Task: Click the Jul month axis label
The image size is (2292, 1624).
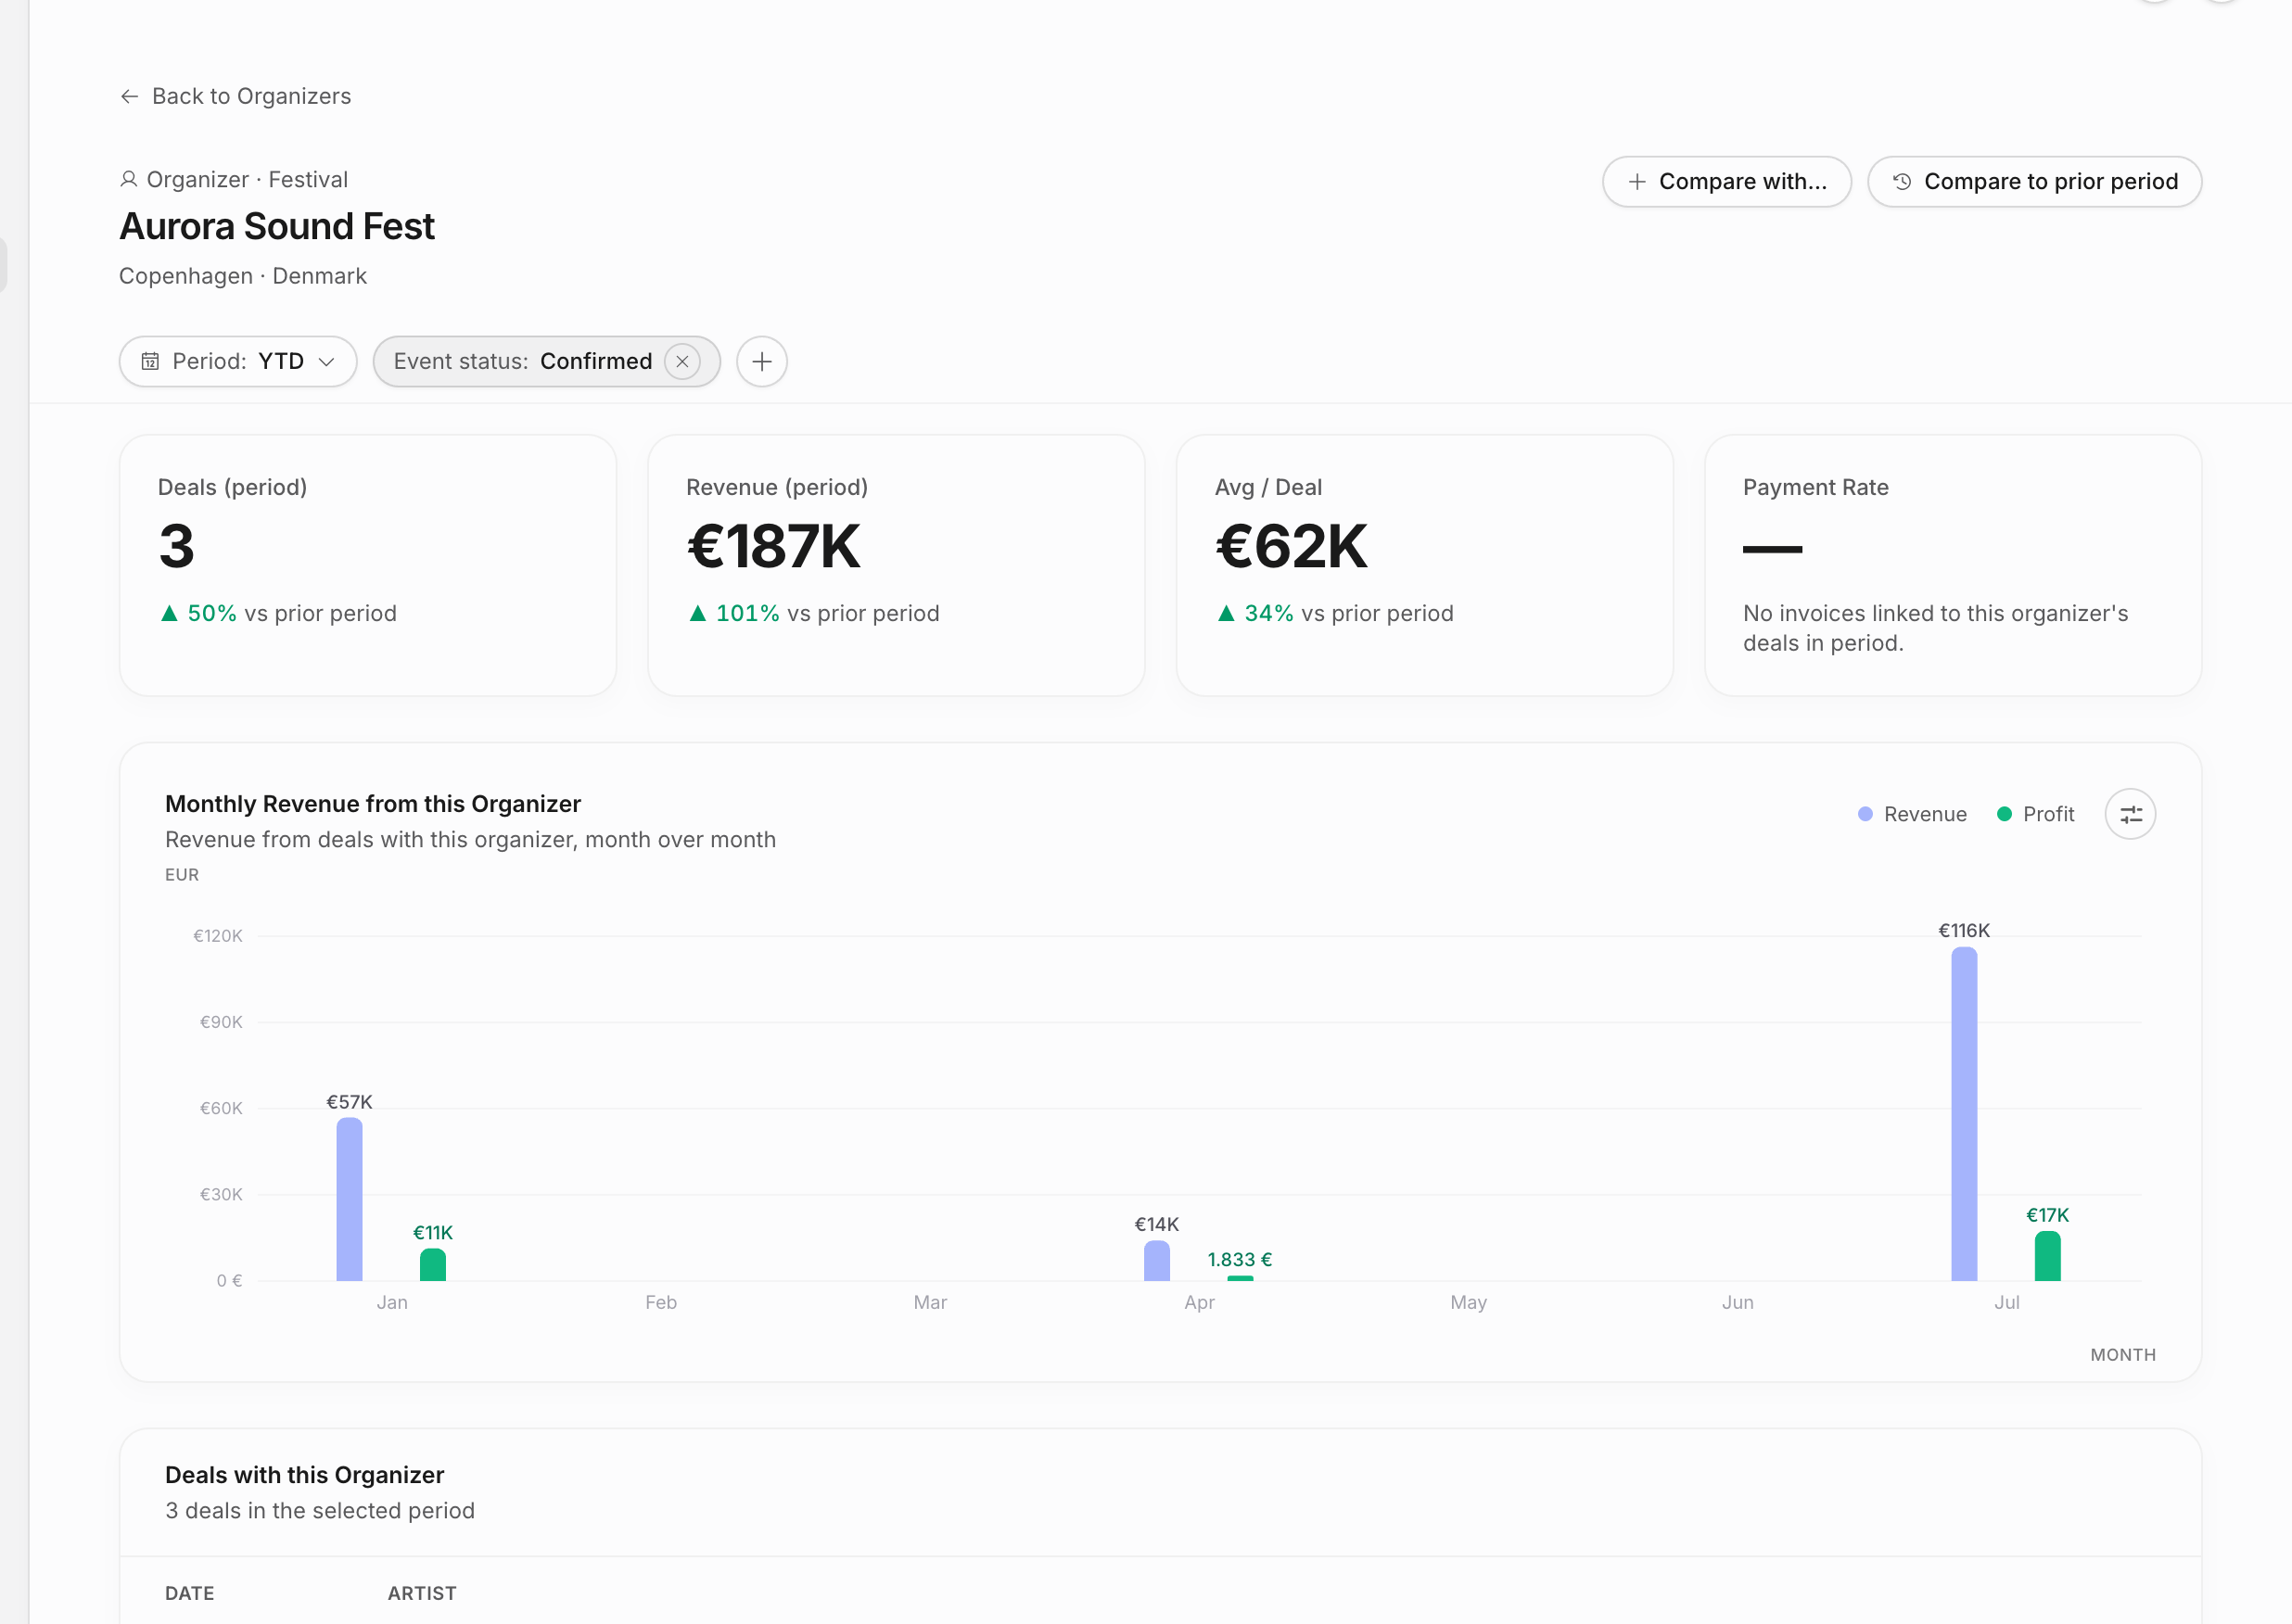Action: (x=2007, y=1302)
